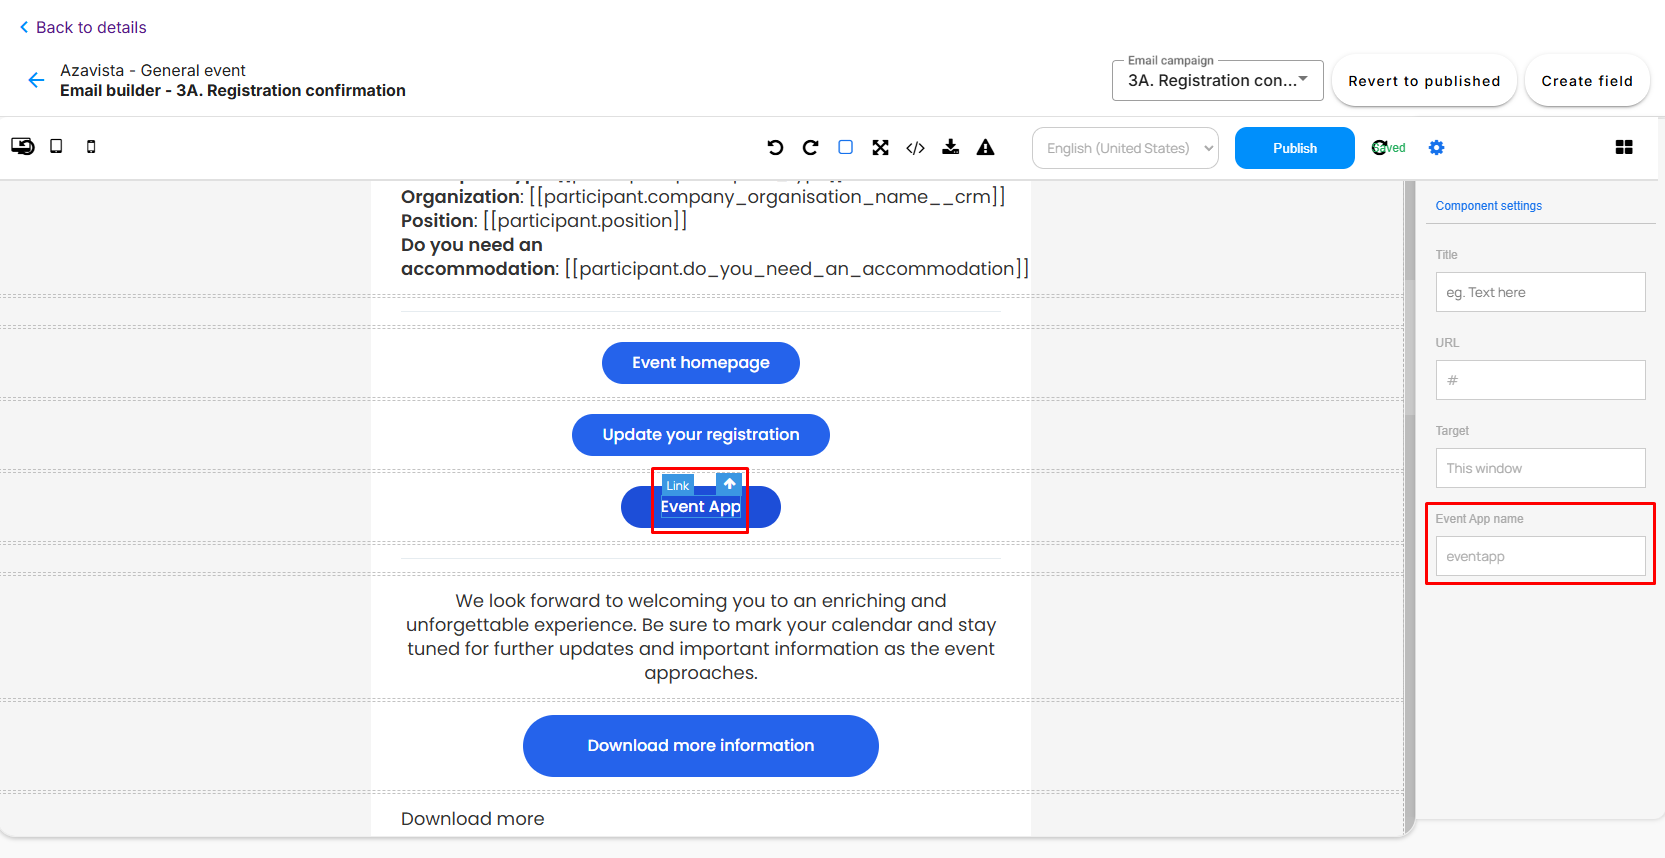Click the warning triangle icon

[985, 148]
